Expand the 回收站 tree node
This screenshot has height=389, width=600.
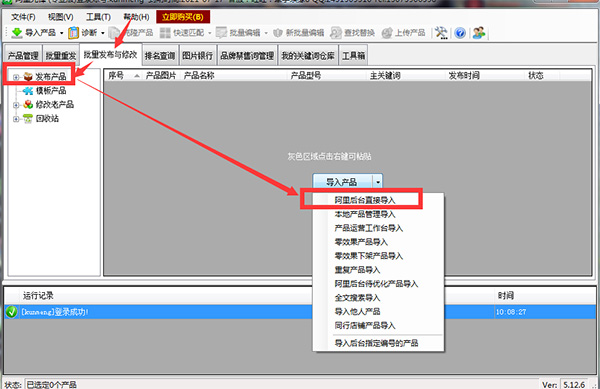point(16,119)
